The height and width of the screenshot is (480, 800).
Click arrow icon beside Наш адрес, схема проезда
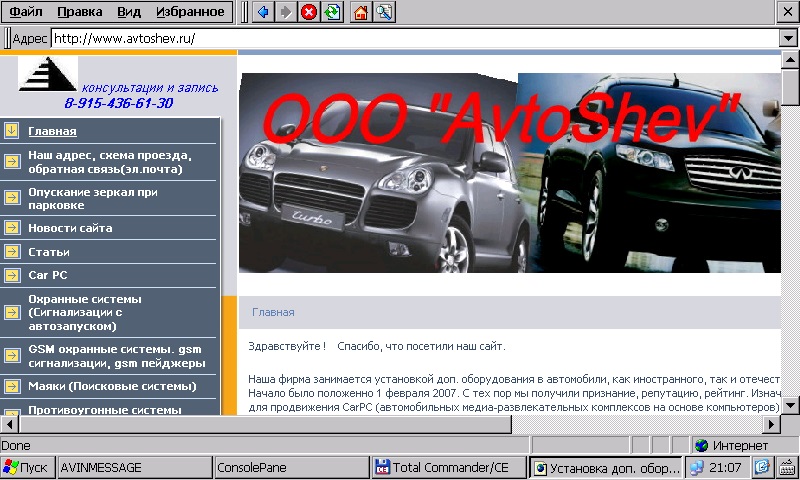[11, 162]
